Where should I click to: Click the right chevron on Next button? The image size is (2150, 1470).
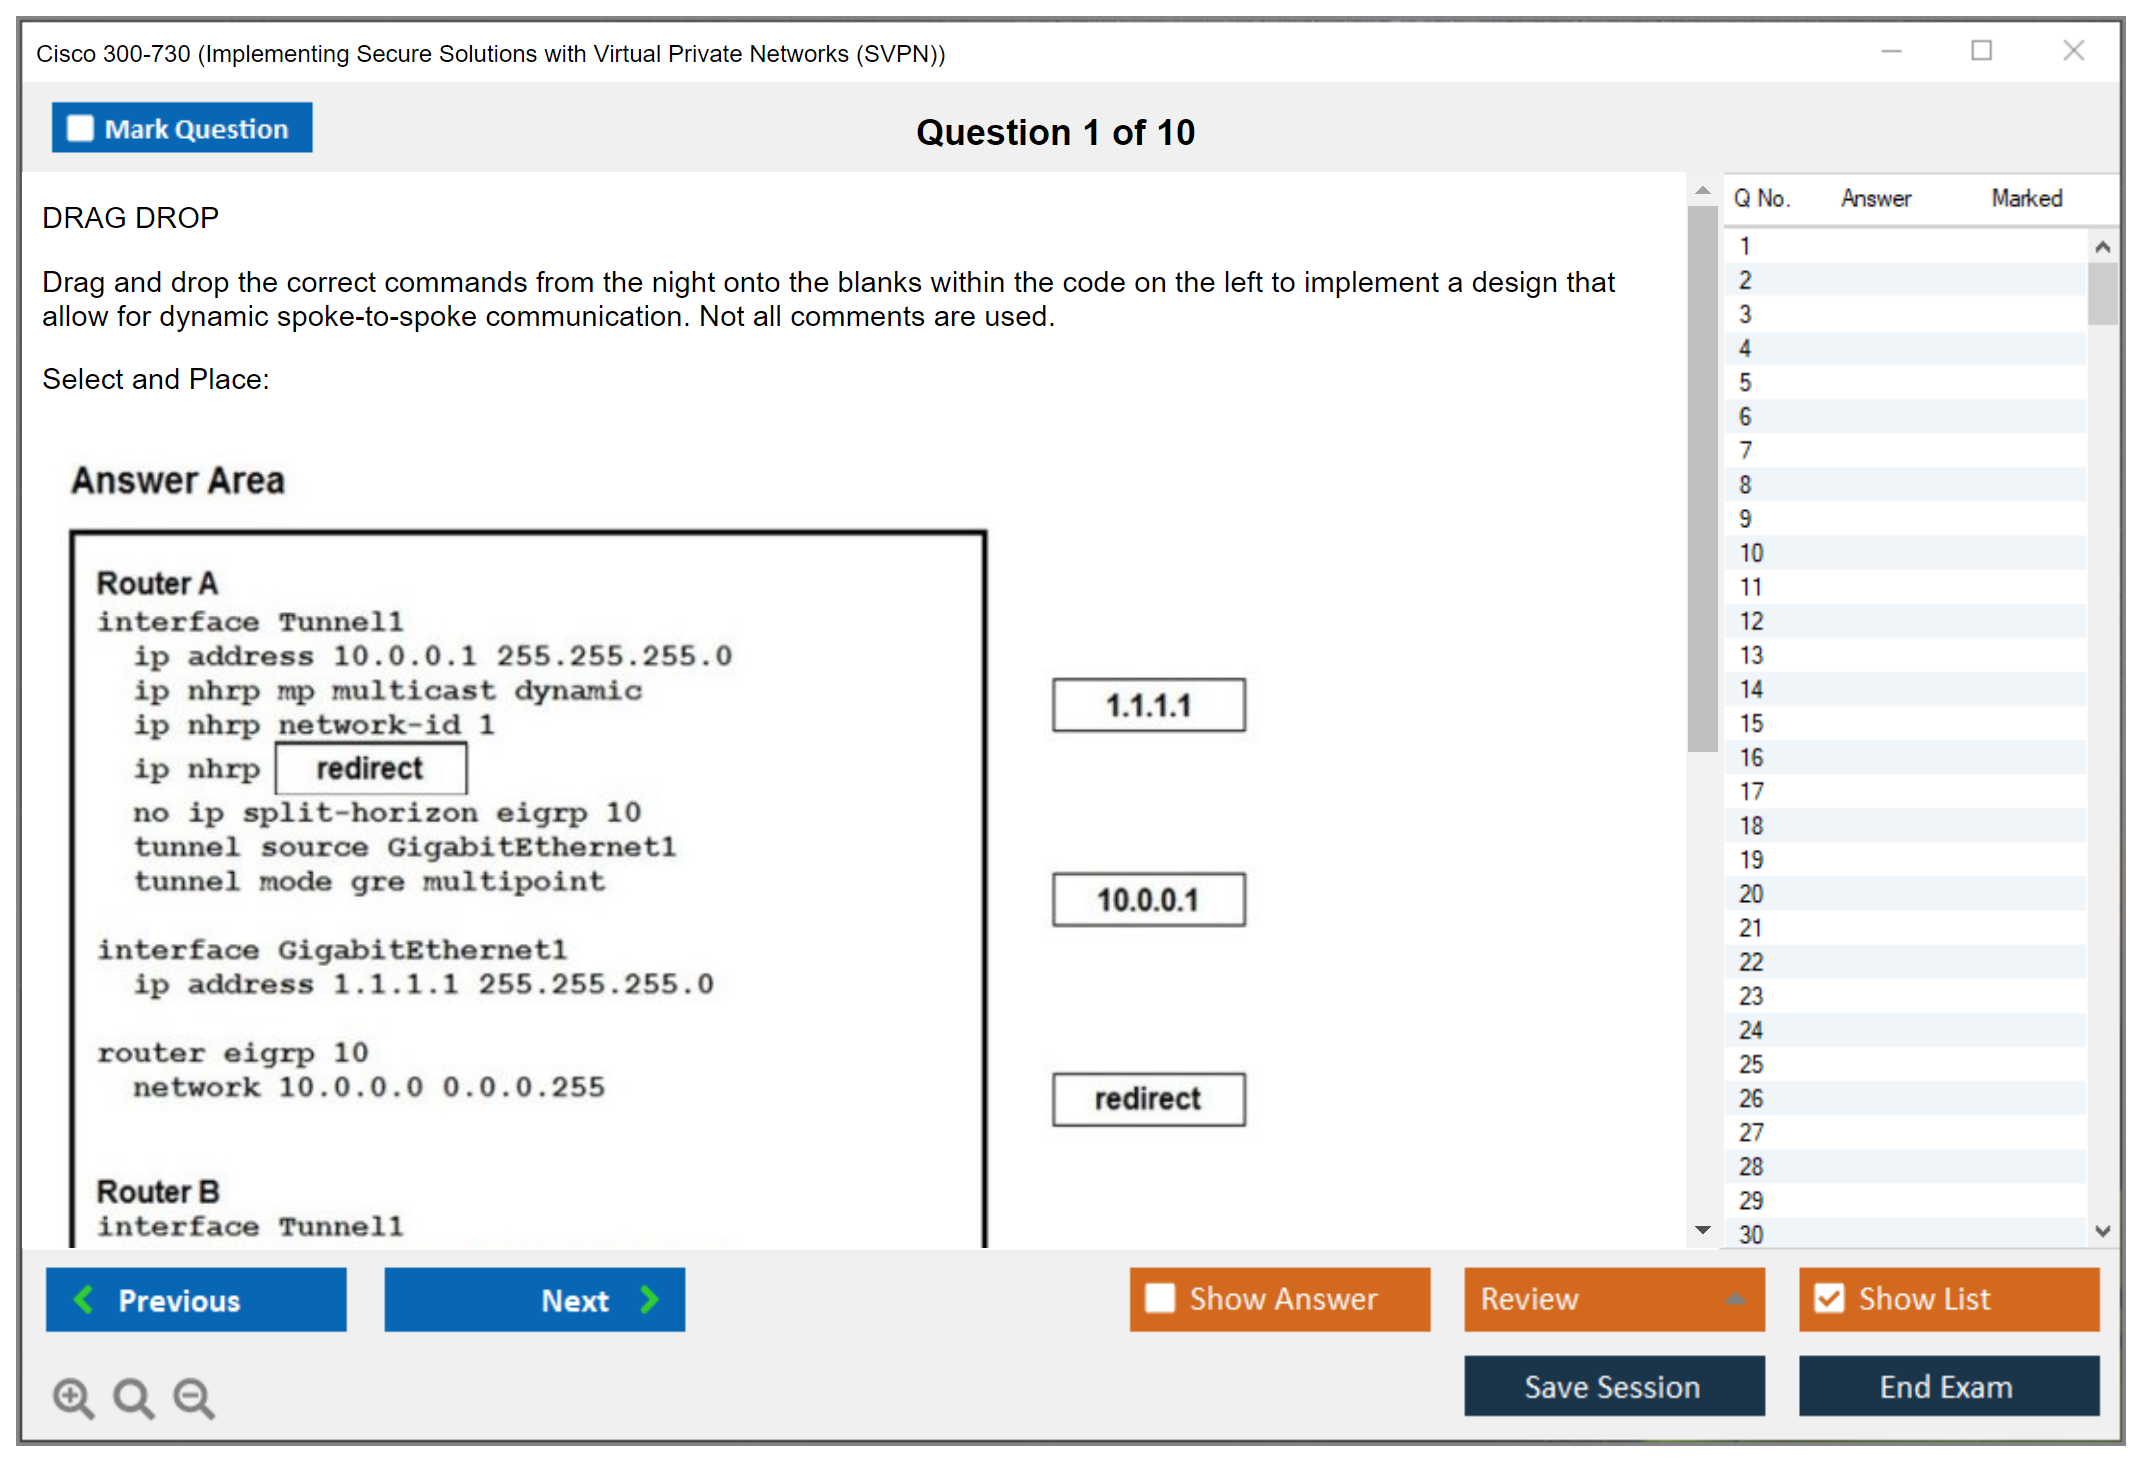tap(650, 1299)
